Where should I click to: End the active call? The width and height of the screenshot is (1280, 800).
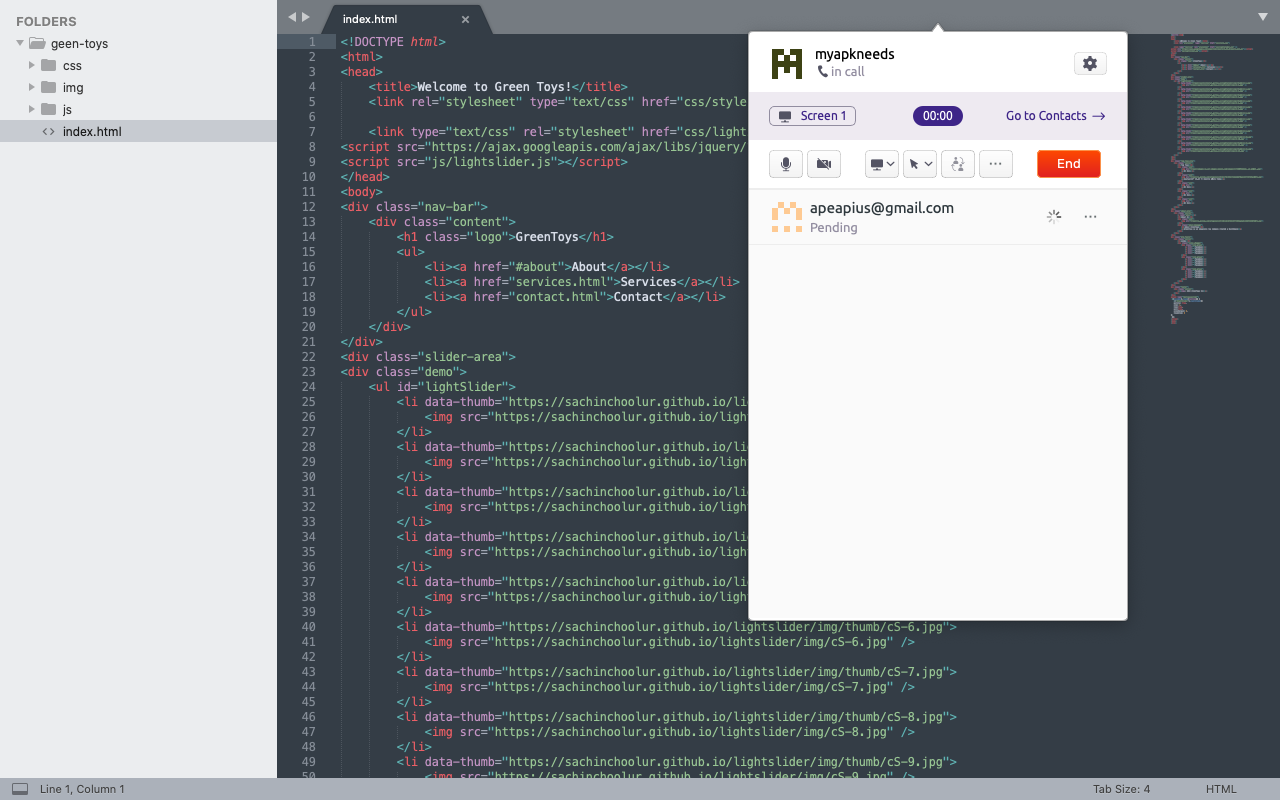point(1068,163)
